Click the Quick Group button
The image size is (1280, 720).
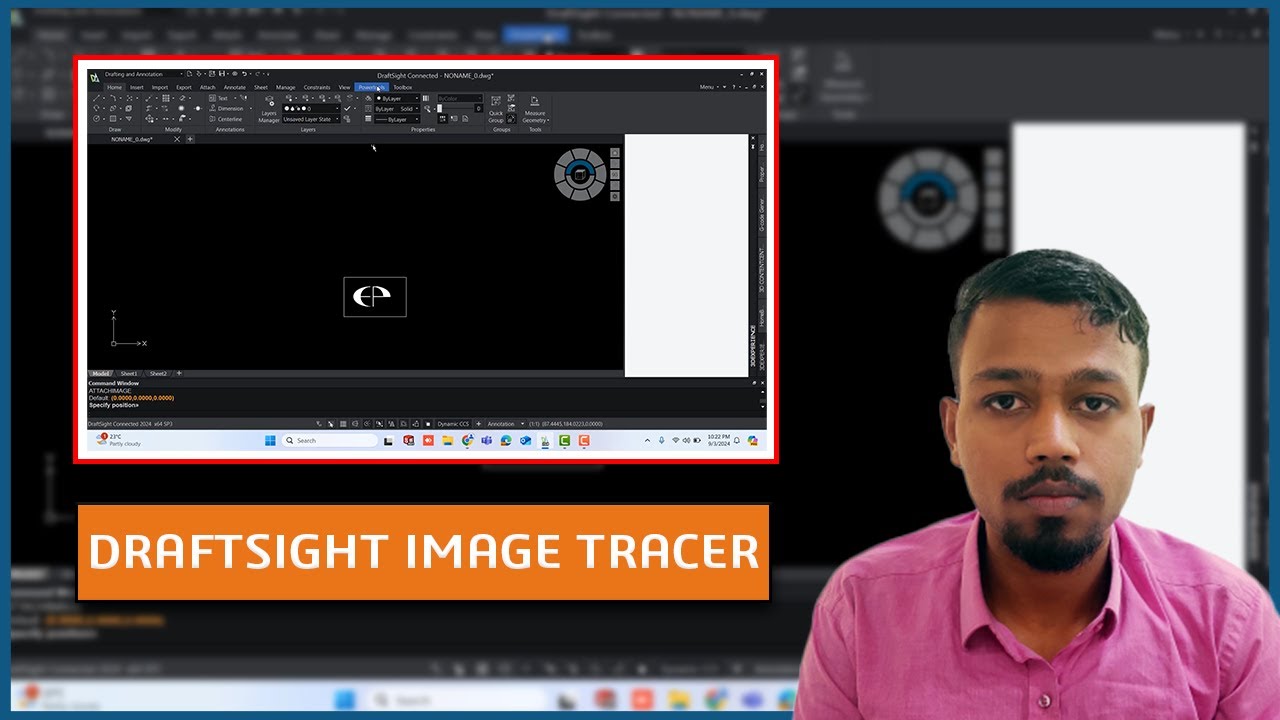496,109
